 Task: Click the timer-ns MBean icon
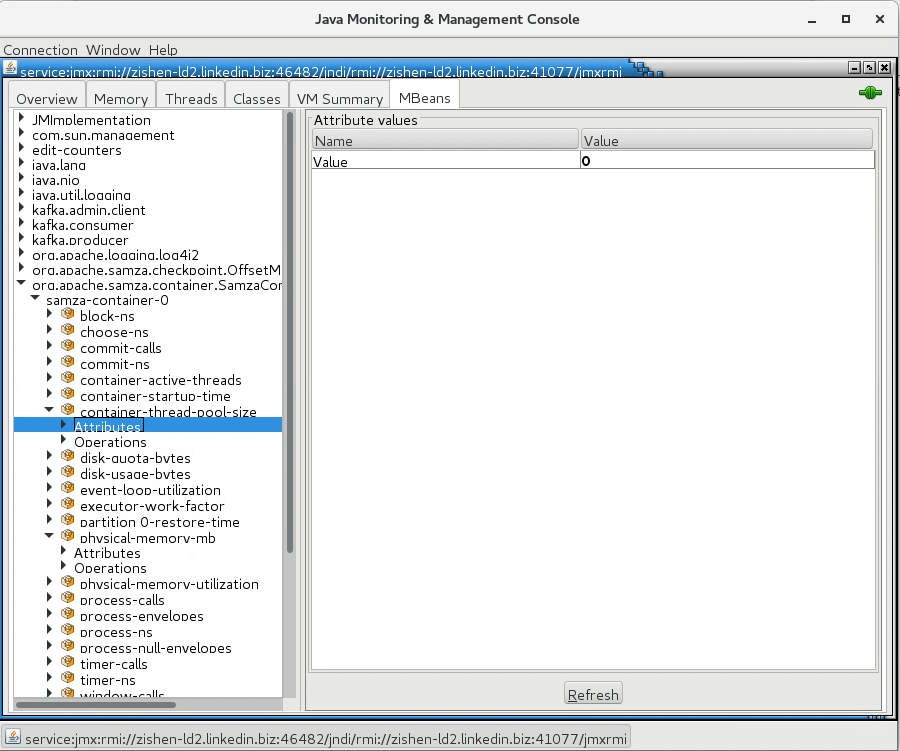(x=68, y=678)
